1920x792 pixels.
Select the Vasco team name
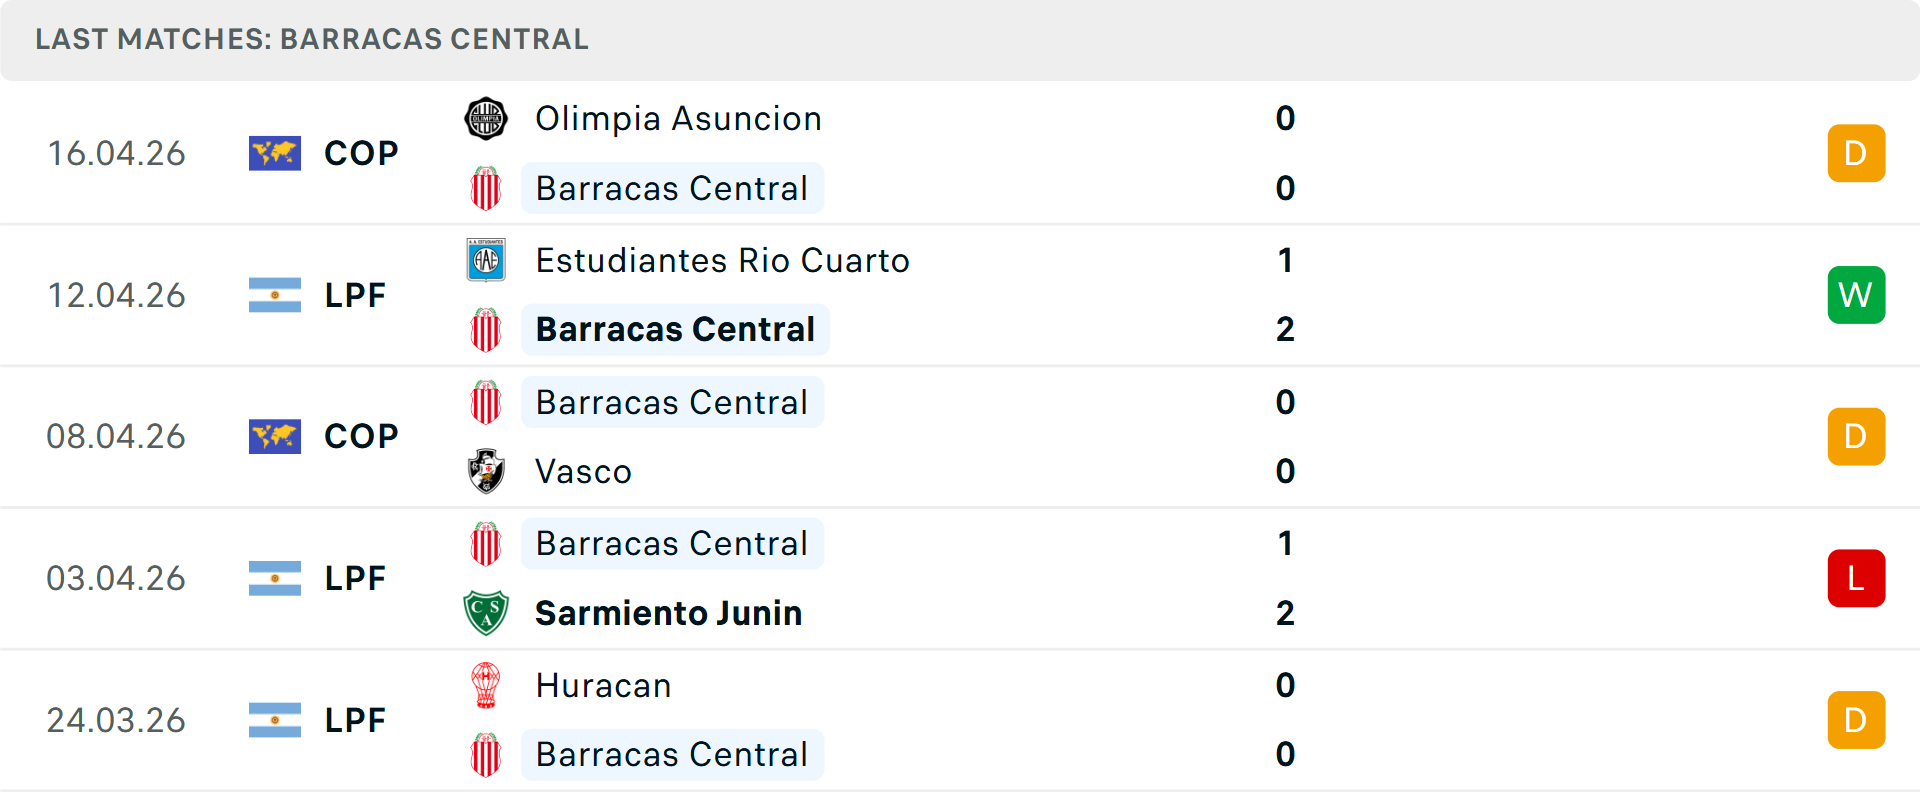pyautogui.click(x=583, y=471)
